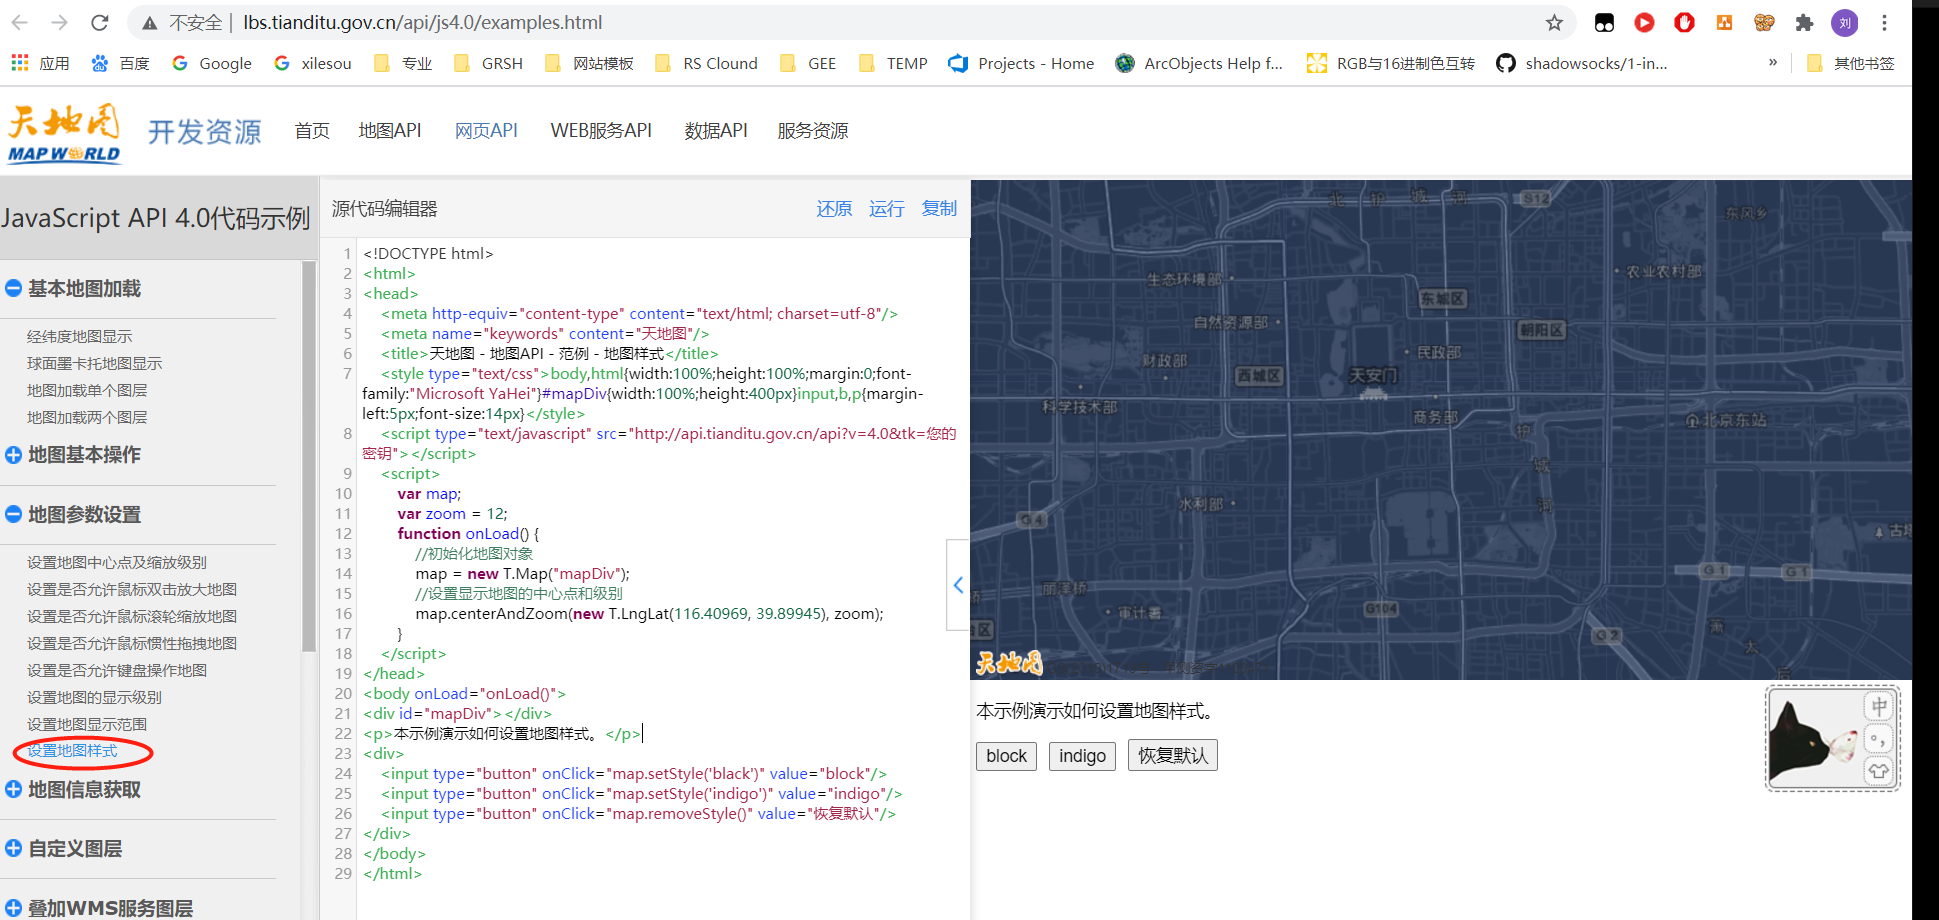Screen dimensions: 1939x920
Task: Click the block style button
Action: (x=1006, y=755)
